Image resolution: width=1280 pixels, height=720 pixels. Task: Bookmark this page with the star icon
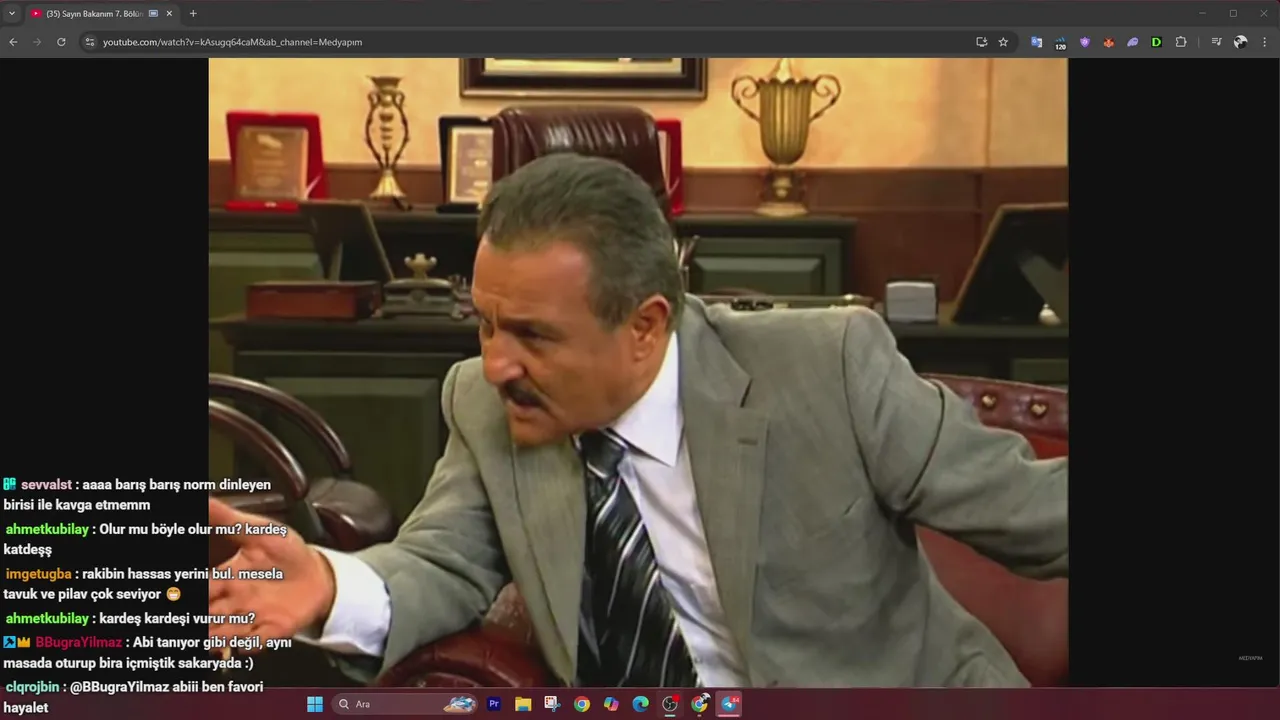click(x=1003, y=42)
